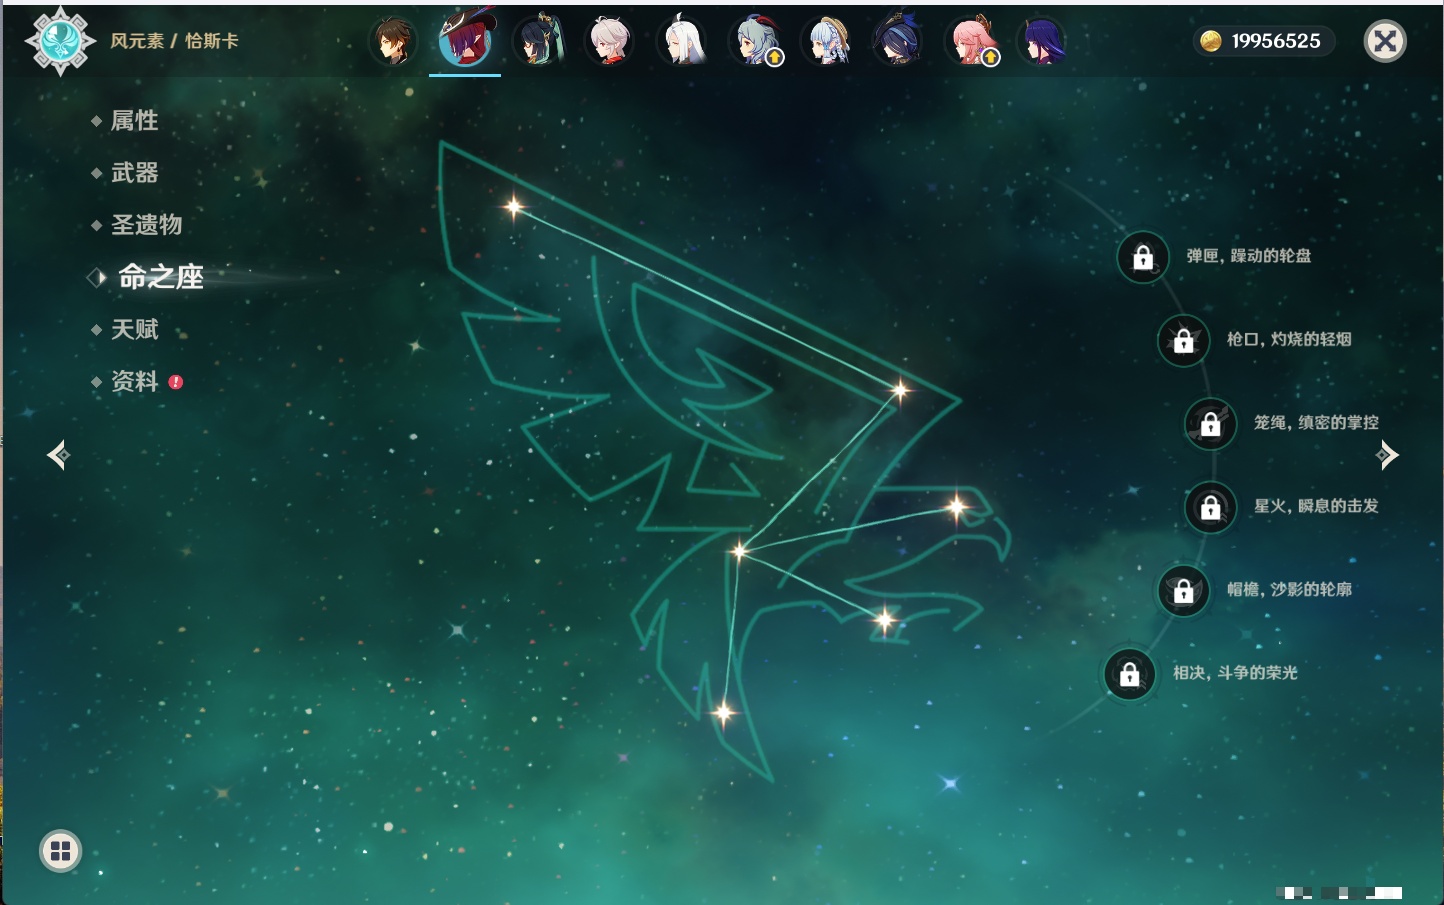Click the star on the eagle's head
The image size is (1444, 905).
(957, 508)
